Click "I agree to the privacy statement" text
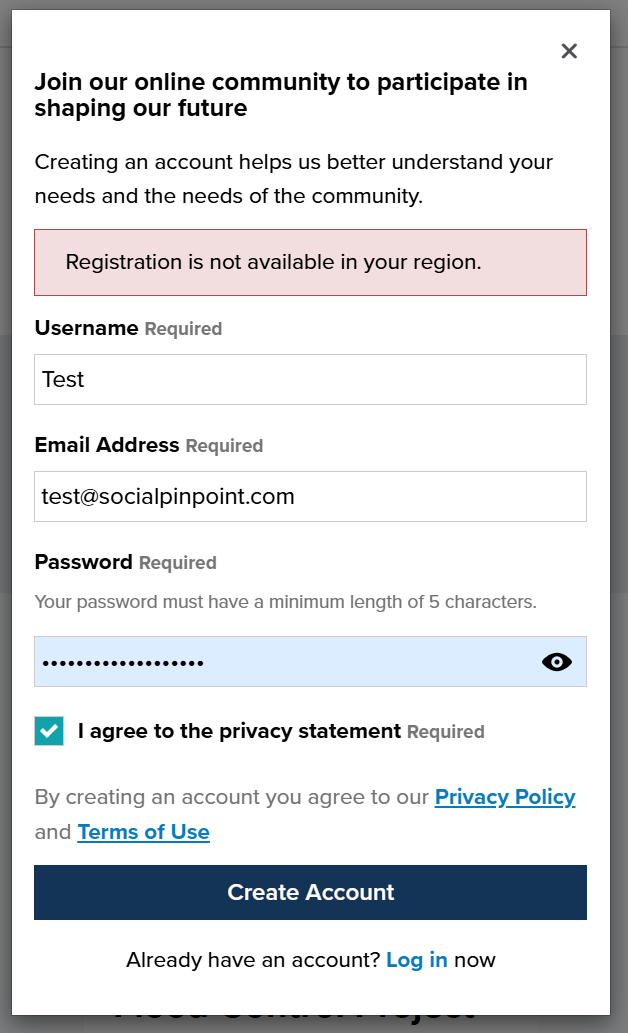Screen dimensions: 628x1033 (x=239, y=731)
